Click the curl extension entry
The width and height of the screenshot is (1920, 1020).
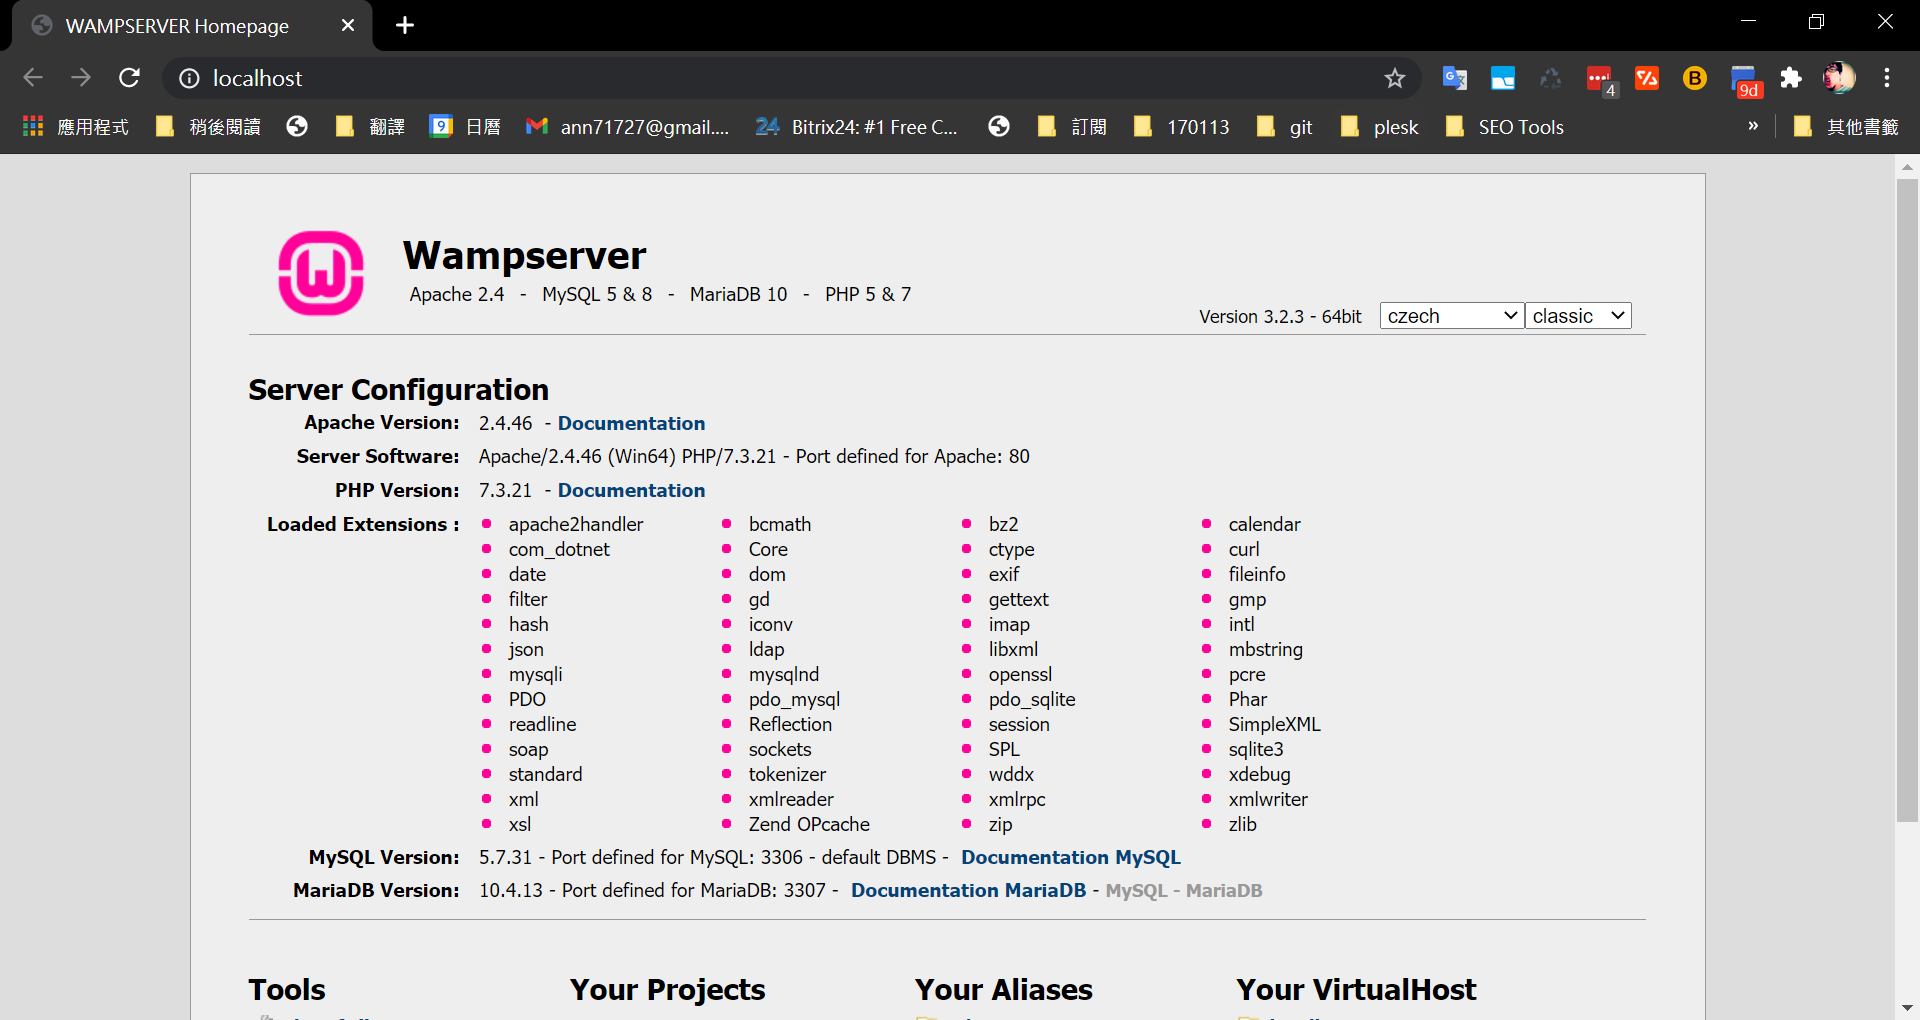click(x=1244, y=549)
